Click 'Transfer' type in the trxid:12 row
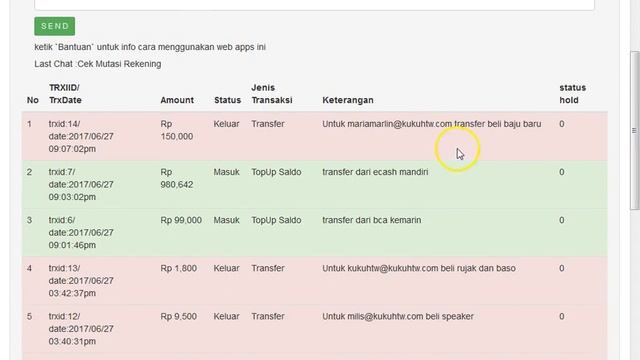Screen dimensions: 640x360 coord(268,316)
